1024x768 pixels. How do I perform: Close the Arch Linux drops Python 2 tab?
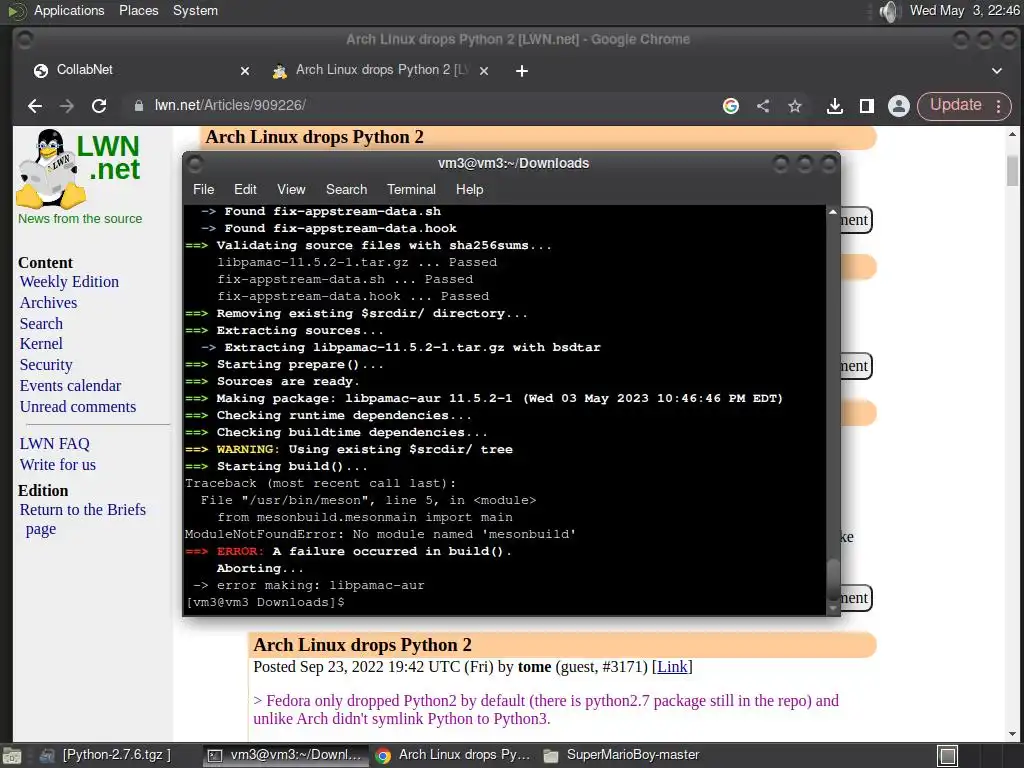(x=484, y=71)
